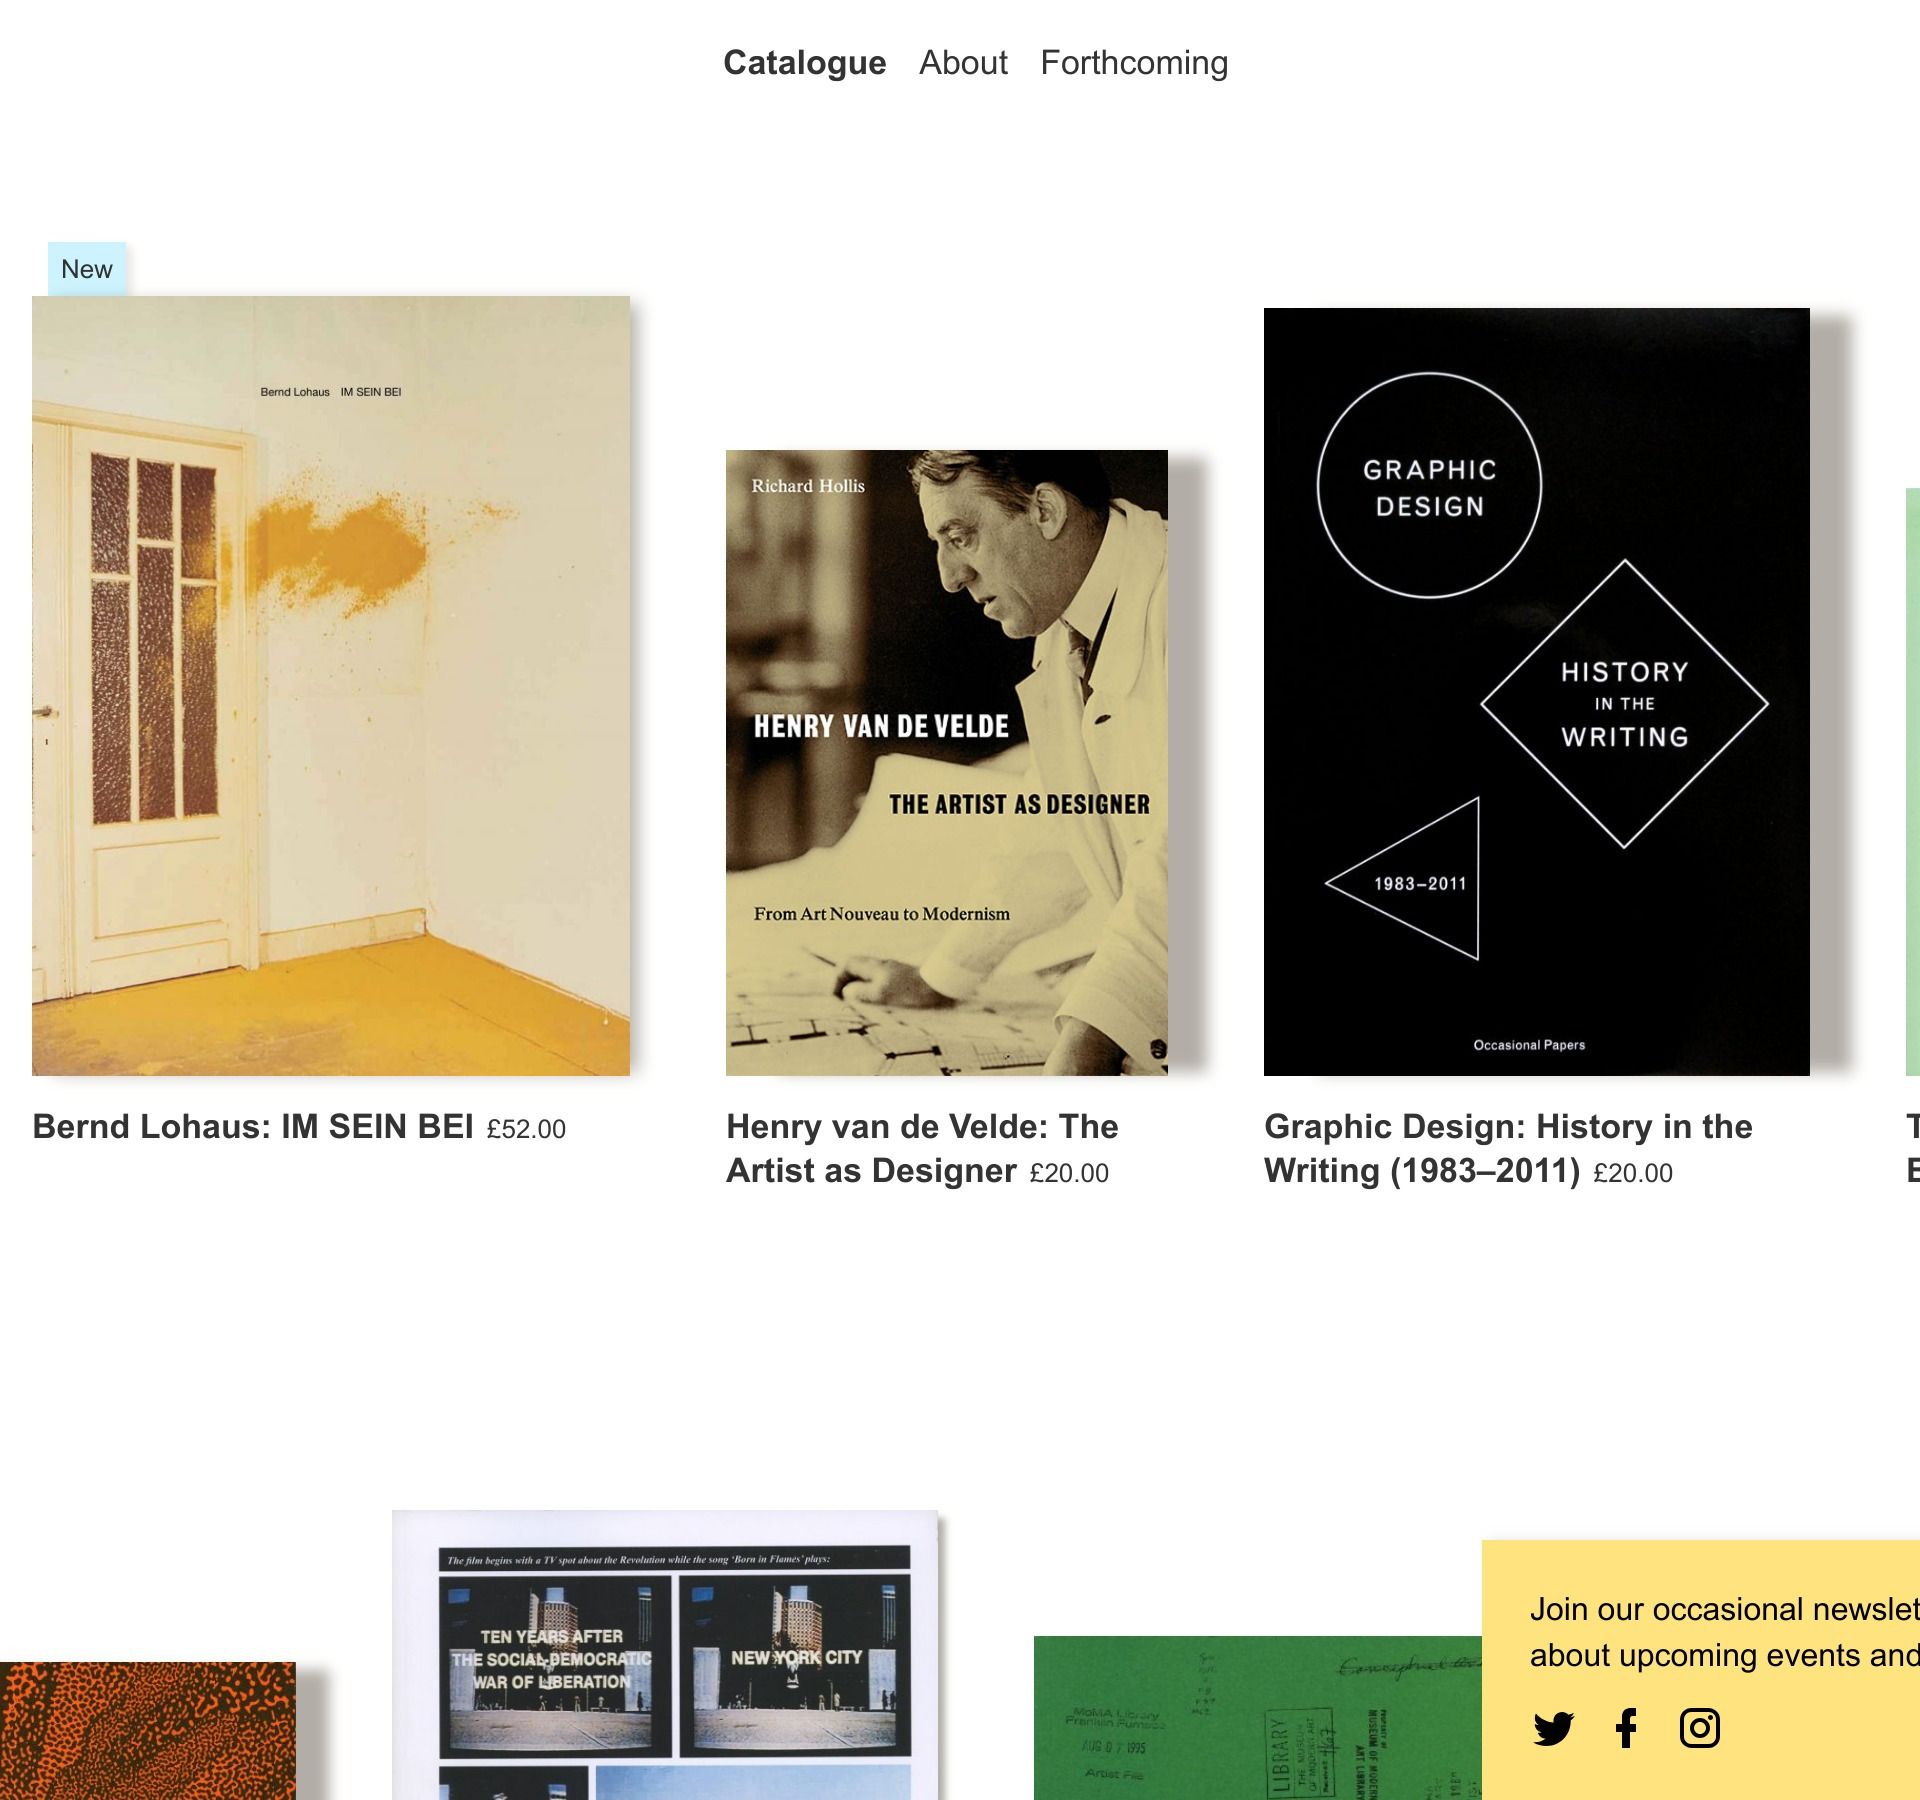Open 'Graphic Design: History in the Writing' title link
Viewport: 1920px width, 1800px height.
coord(1508,1148)
